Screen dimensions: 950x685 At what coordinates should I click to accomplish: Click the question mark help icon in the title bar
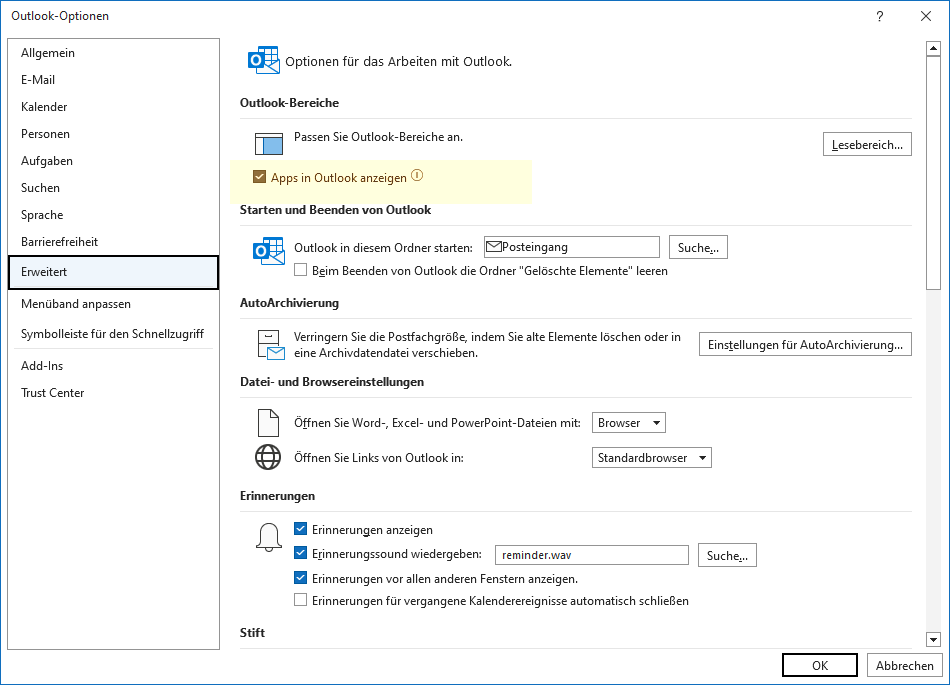coord(880,16)
